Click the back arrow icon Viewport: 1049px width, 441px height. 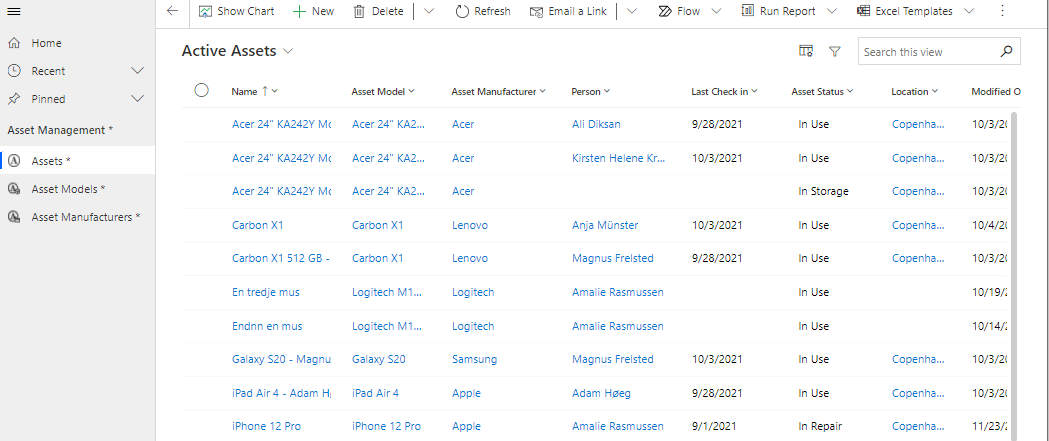point(172,11)
